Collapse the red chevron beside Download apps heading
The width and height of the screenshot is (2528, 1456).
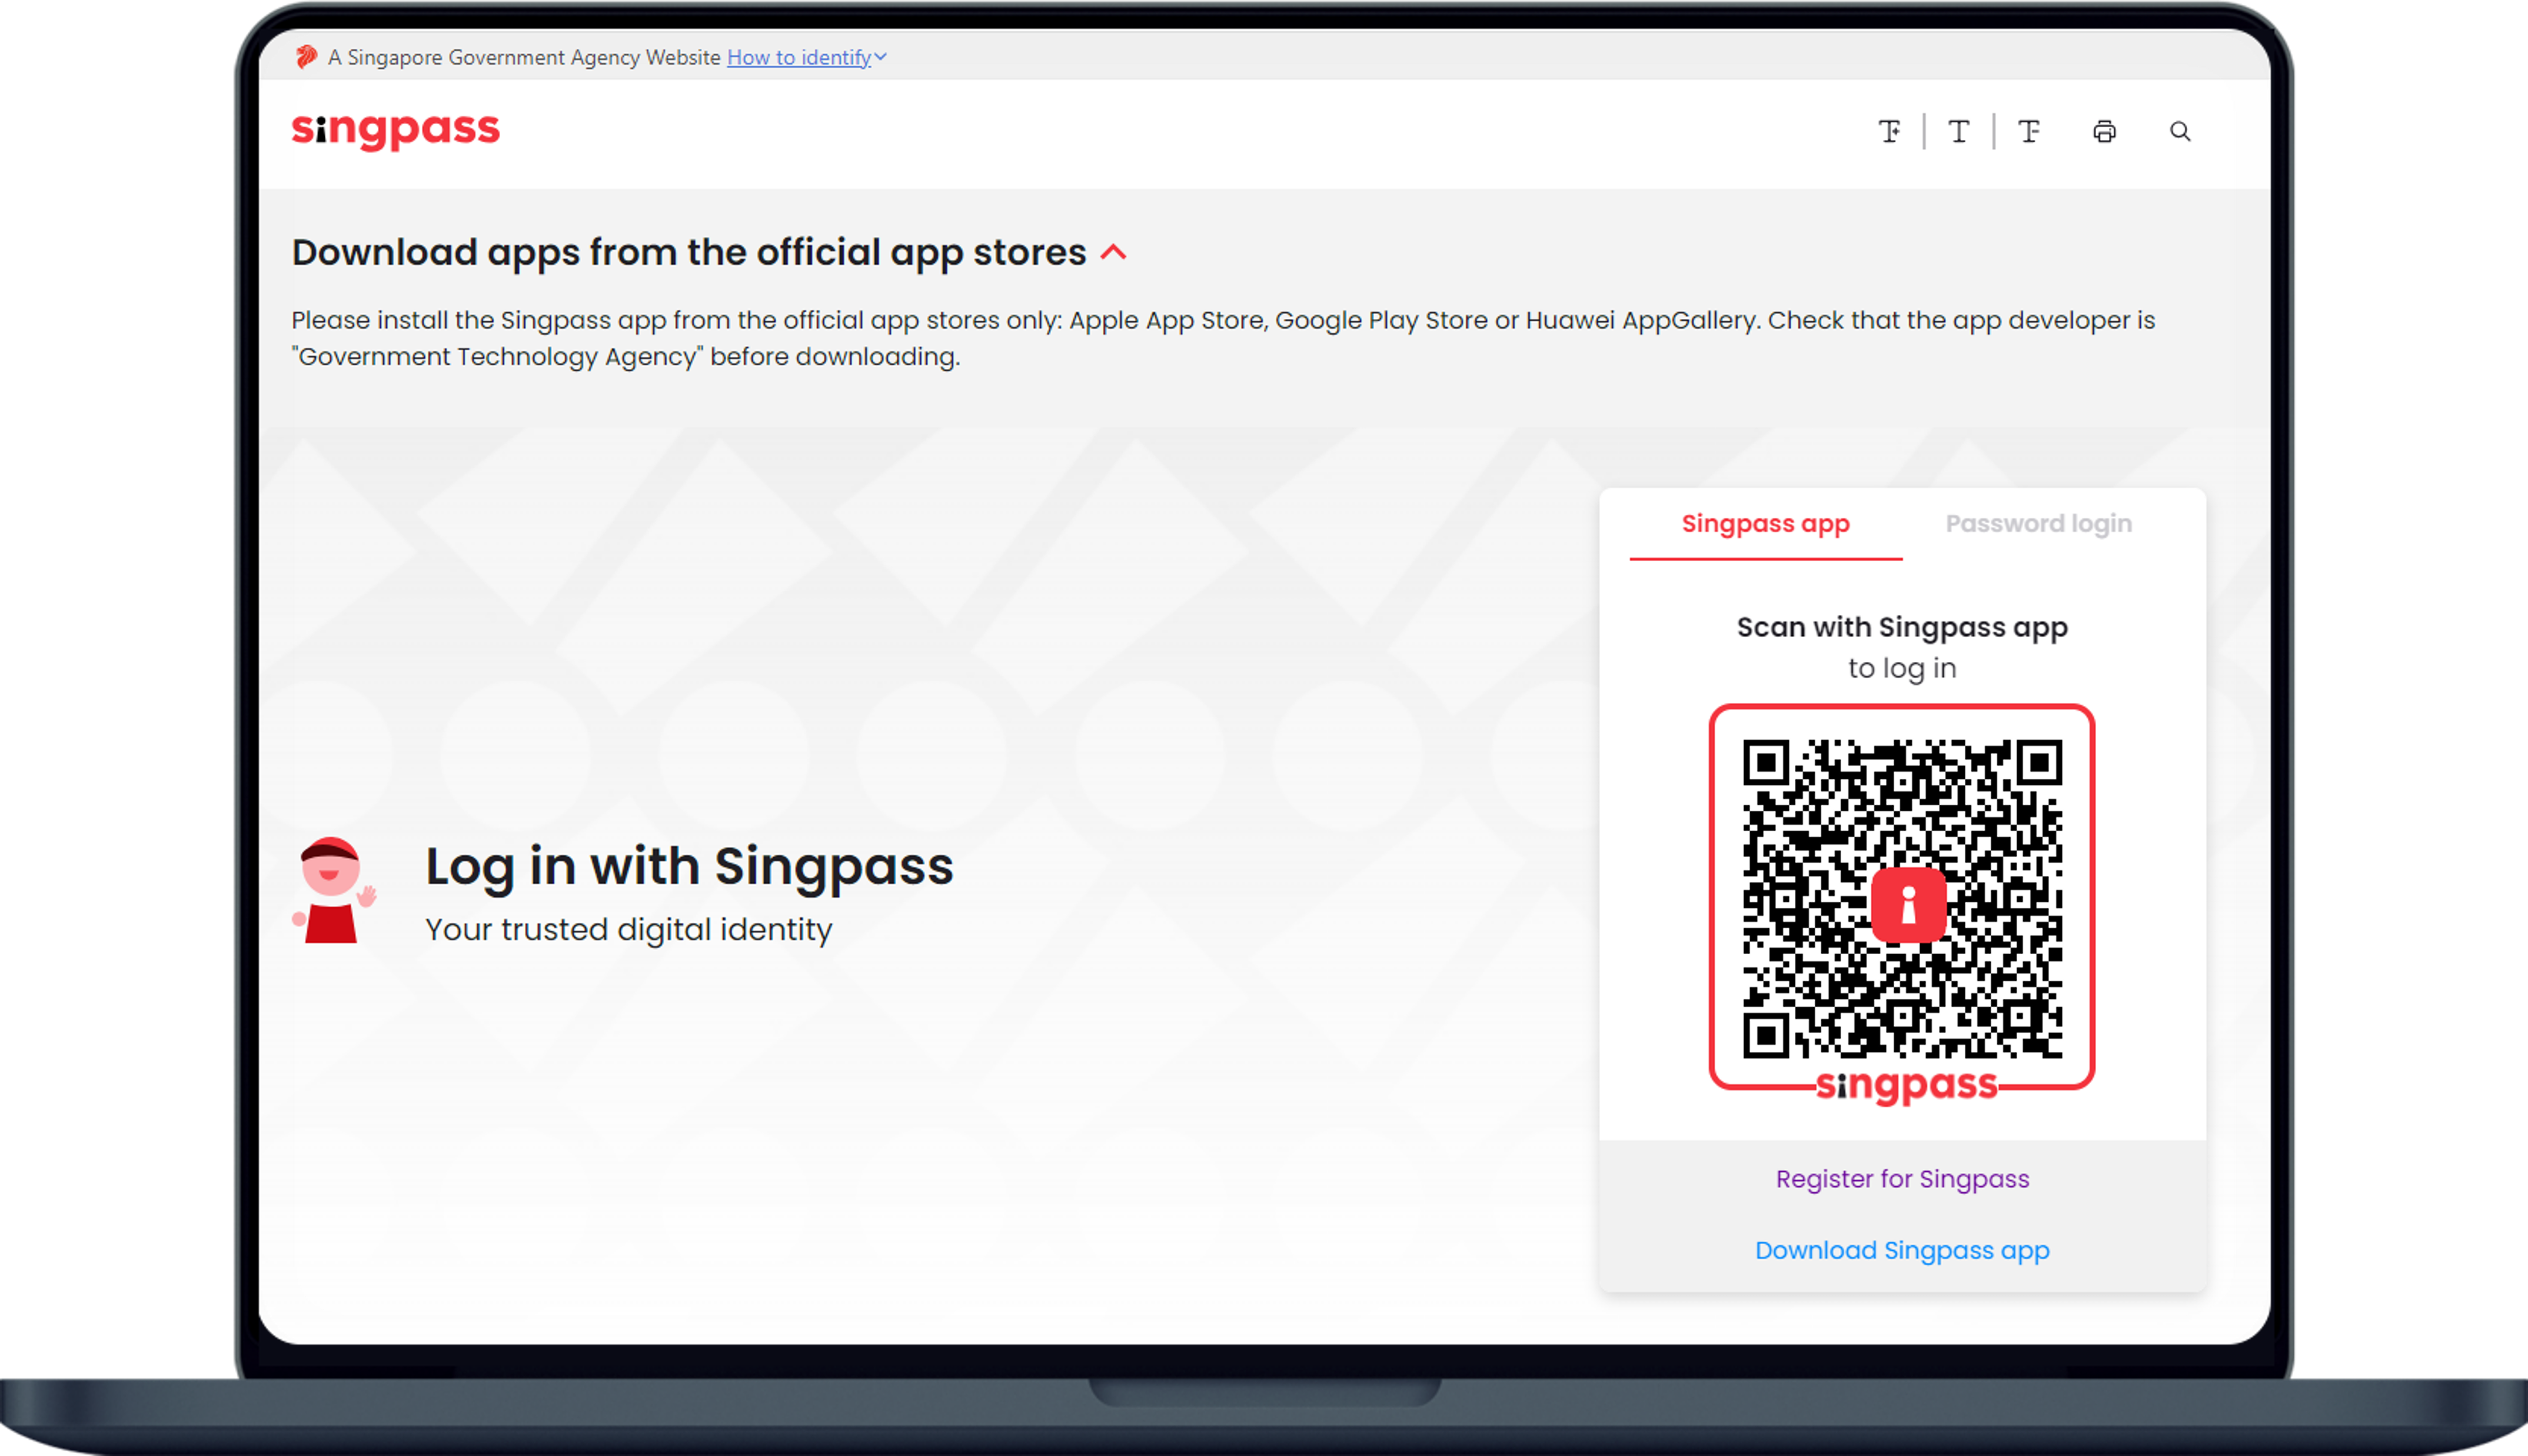[1113, 252]
